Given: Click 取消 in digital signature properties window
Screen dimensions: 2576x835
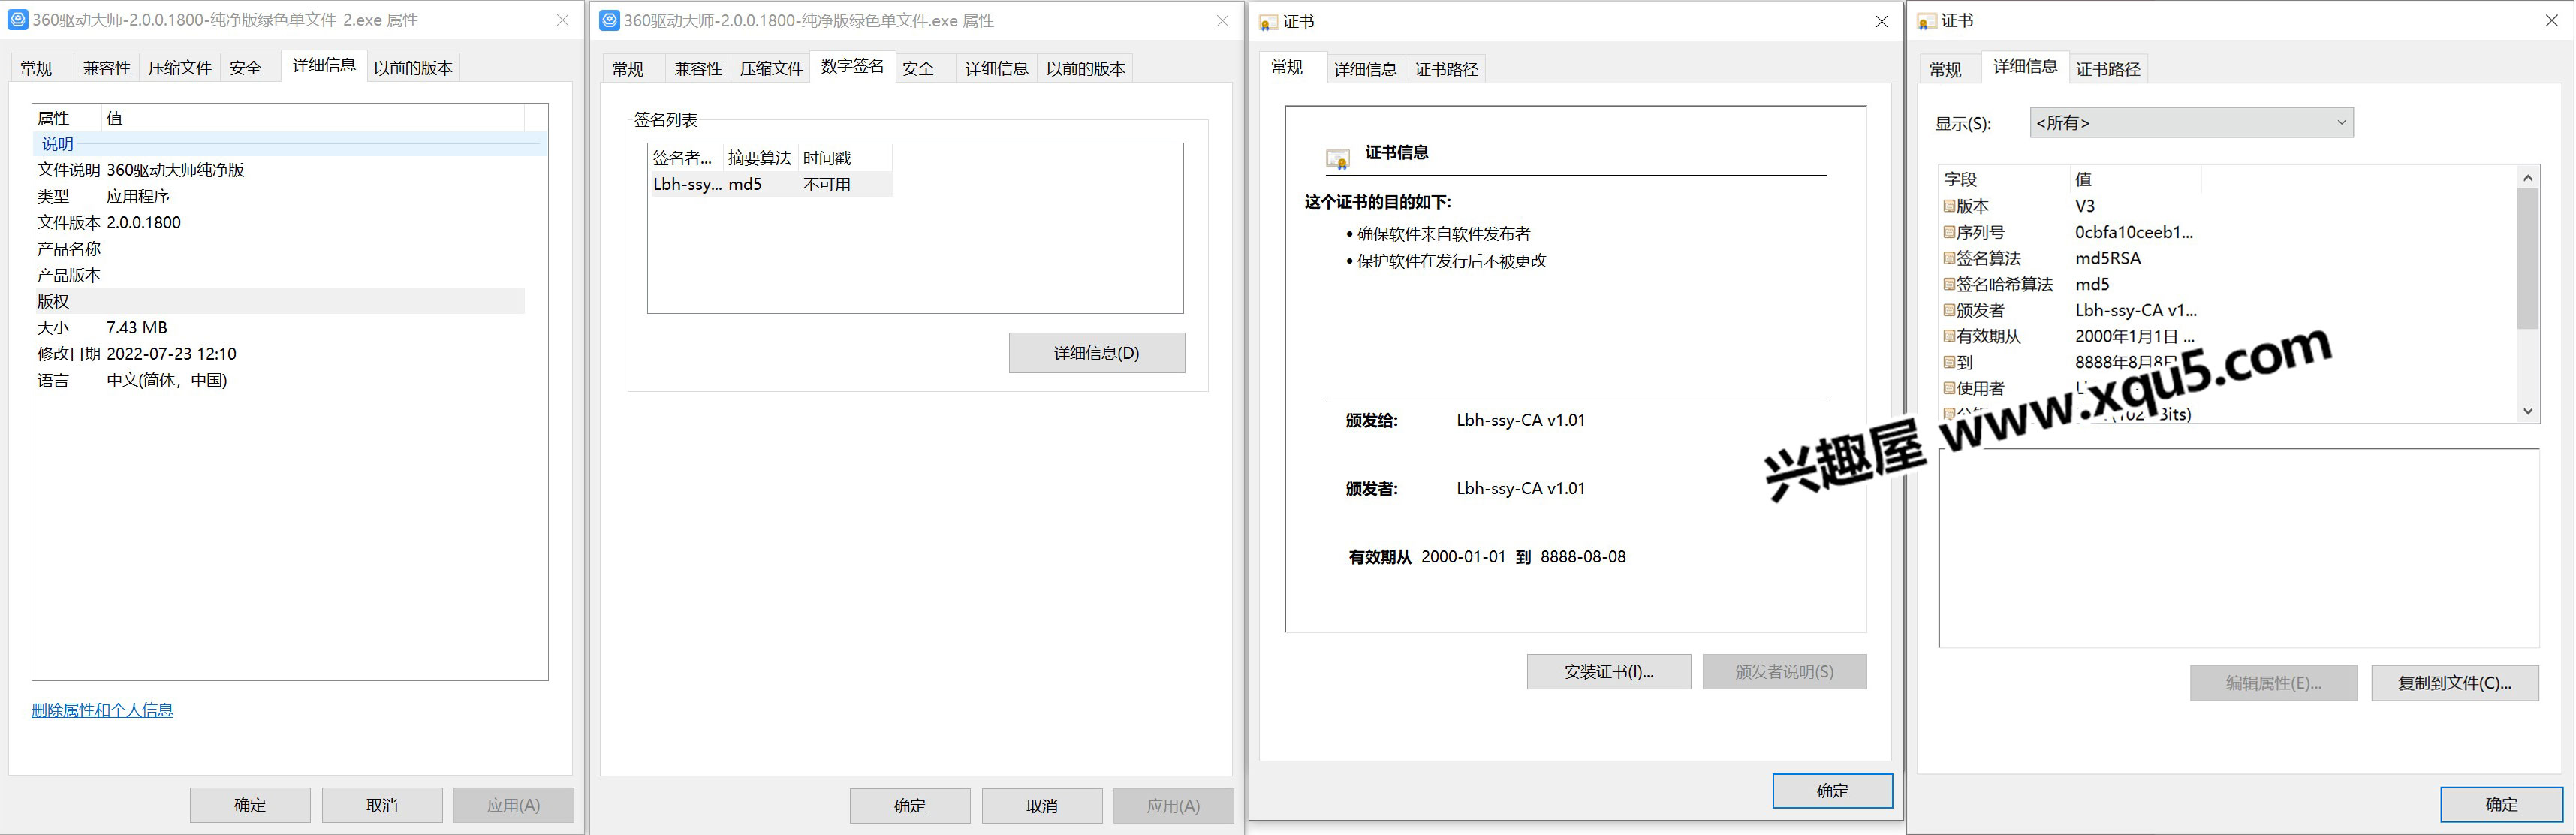Looking at the screenshot, I should point(1042,806).
